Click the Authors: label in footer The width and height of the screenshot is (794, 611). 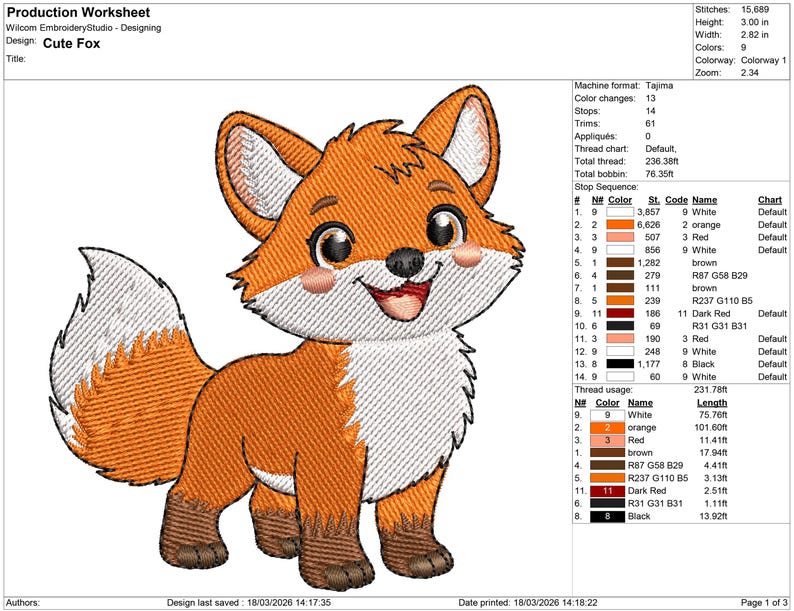point(23,603)
